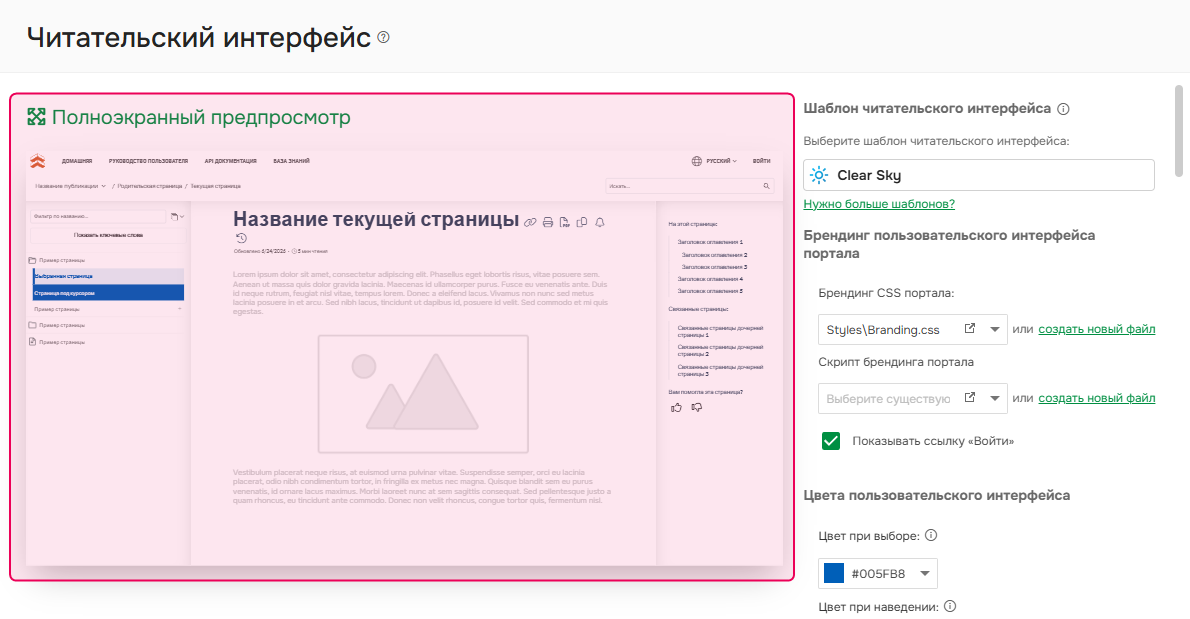Image resolution: width=1190 pixels, height=619 pixels.
Task: Toggle Показывать ссылку «Войти» checkbox
Action: pyautogui.click(x=831, y=441)
